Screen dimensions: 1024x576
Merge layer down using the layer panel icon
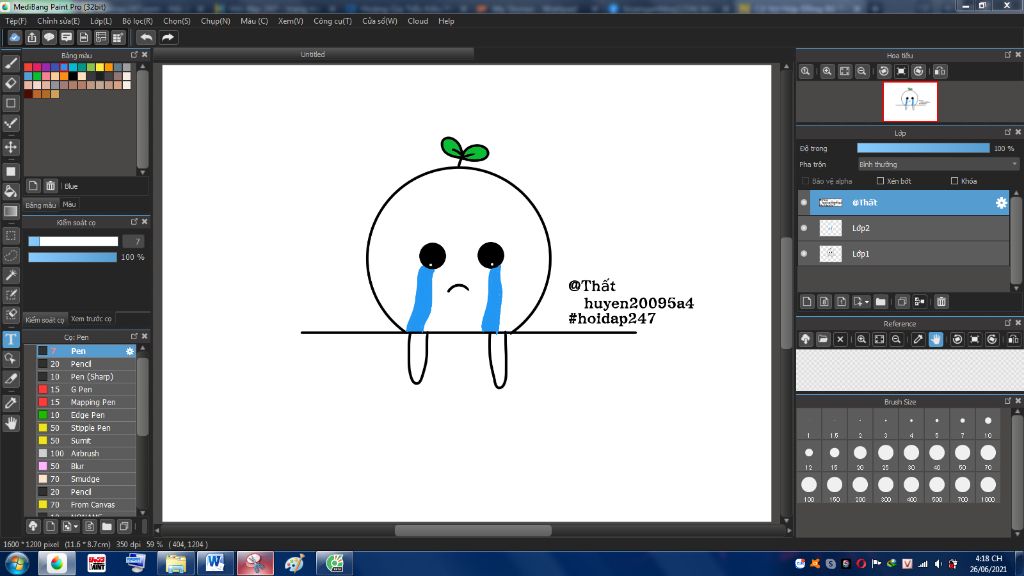920,302
